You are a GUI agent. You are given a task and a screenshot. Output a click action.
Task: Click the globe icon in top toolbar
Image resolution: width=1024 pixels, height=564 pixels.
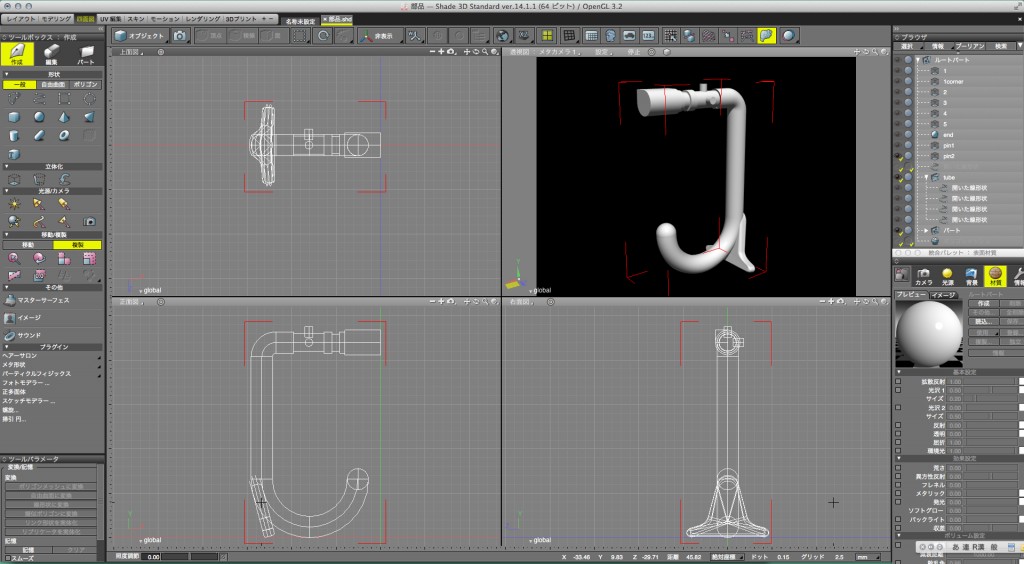[502, 36]
